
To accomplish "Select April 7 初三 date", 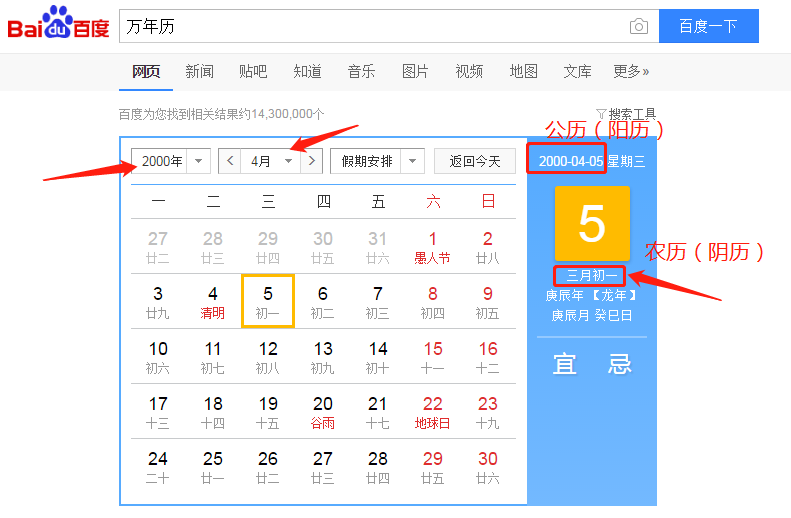I will [377, 302].
